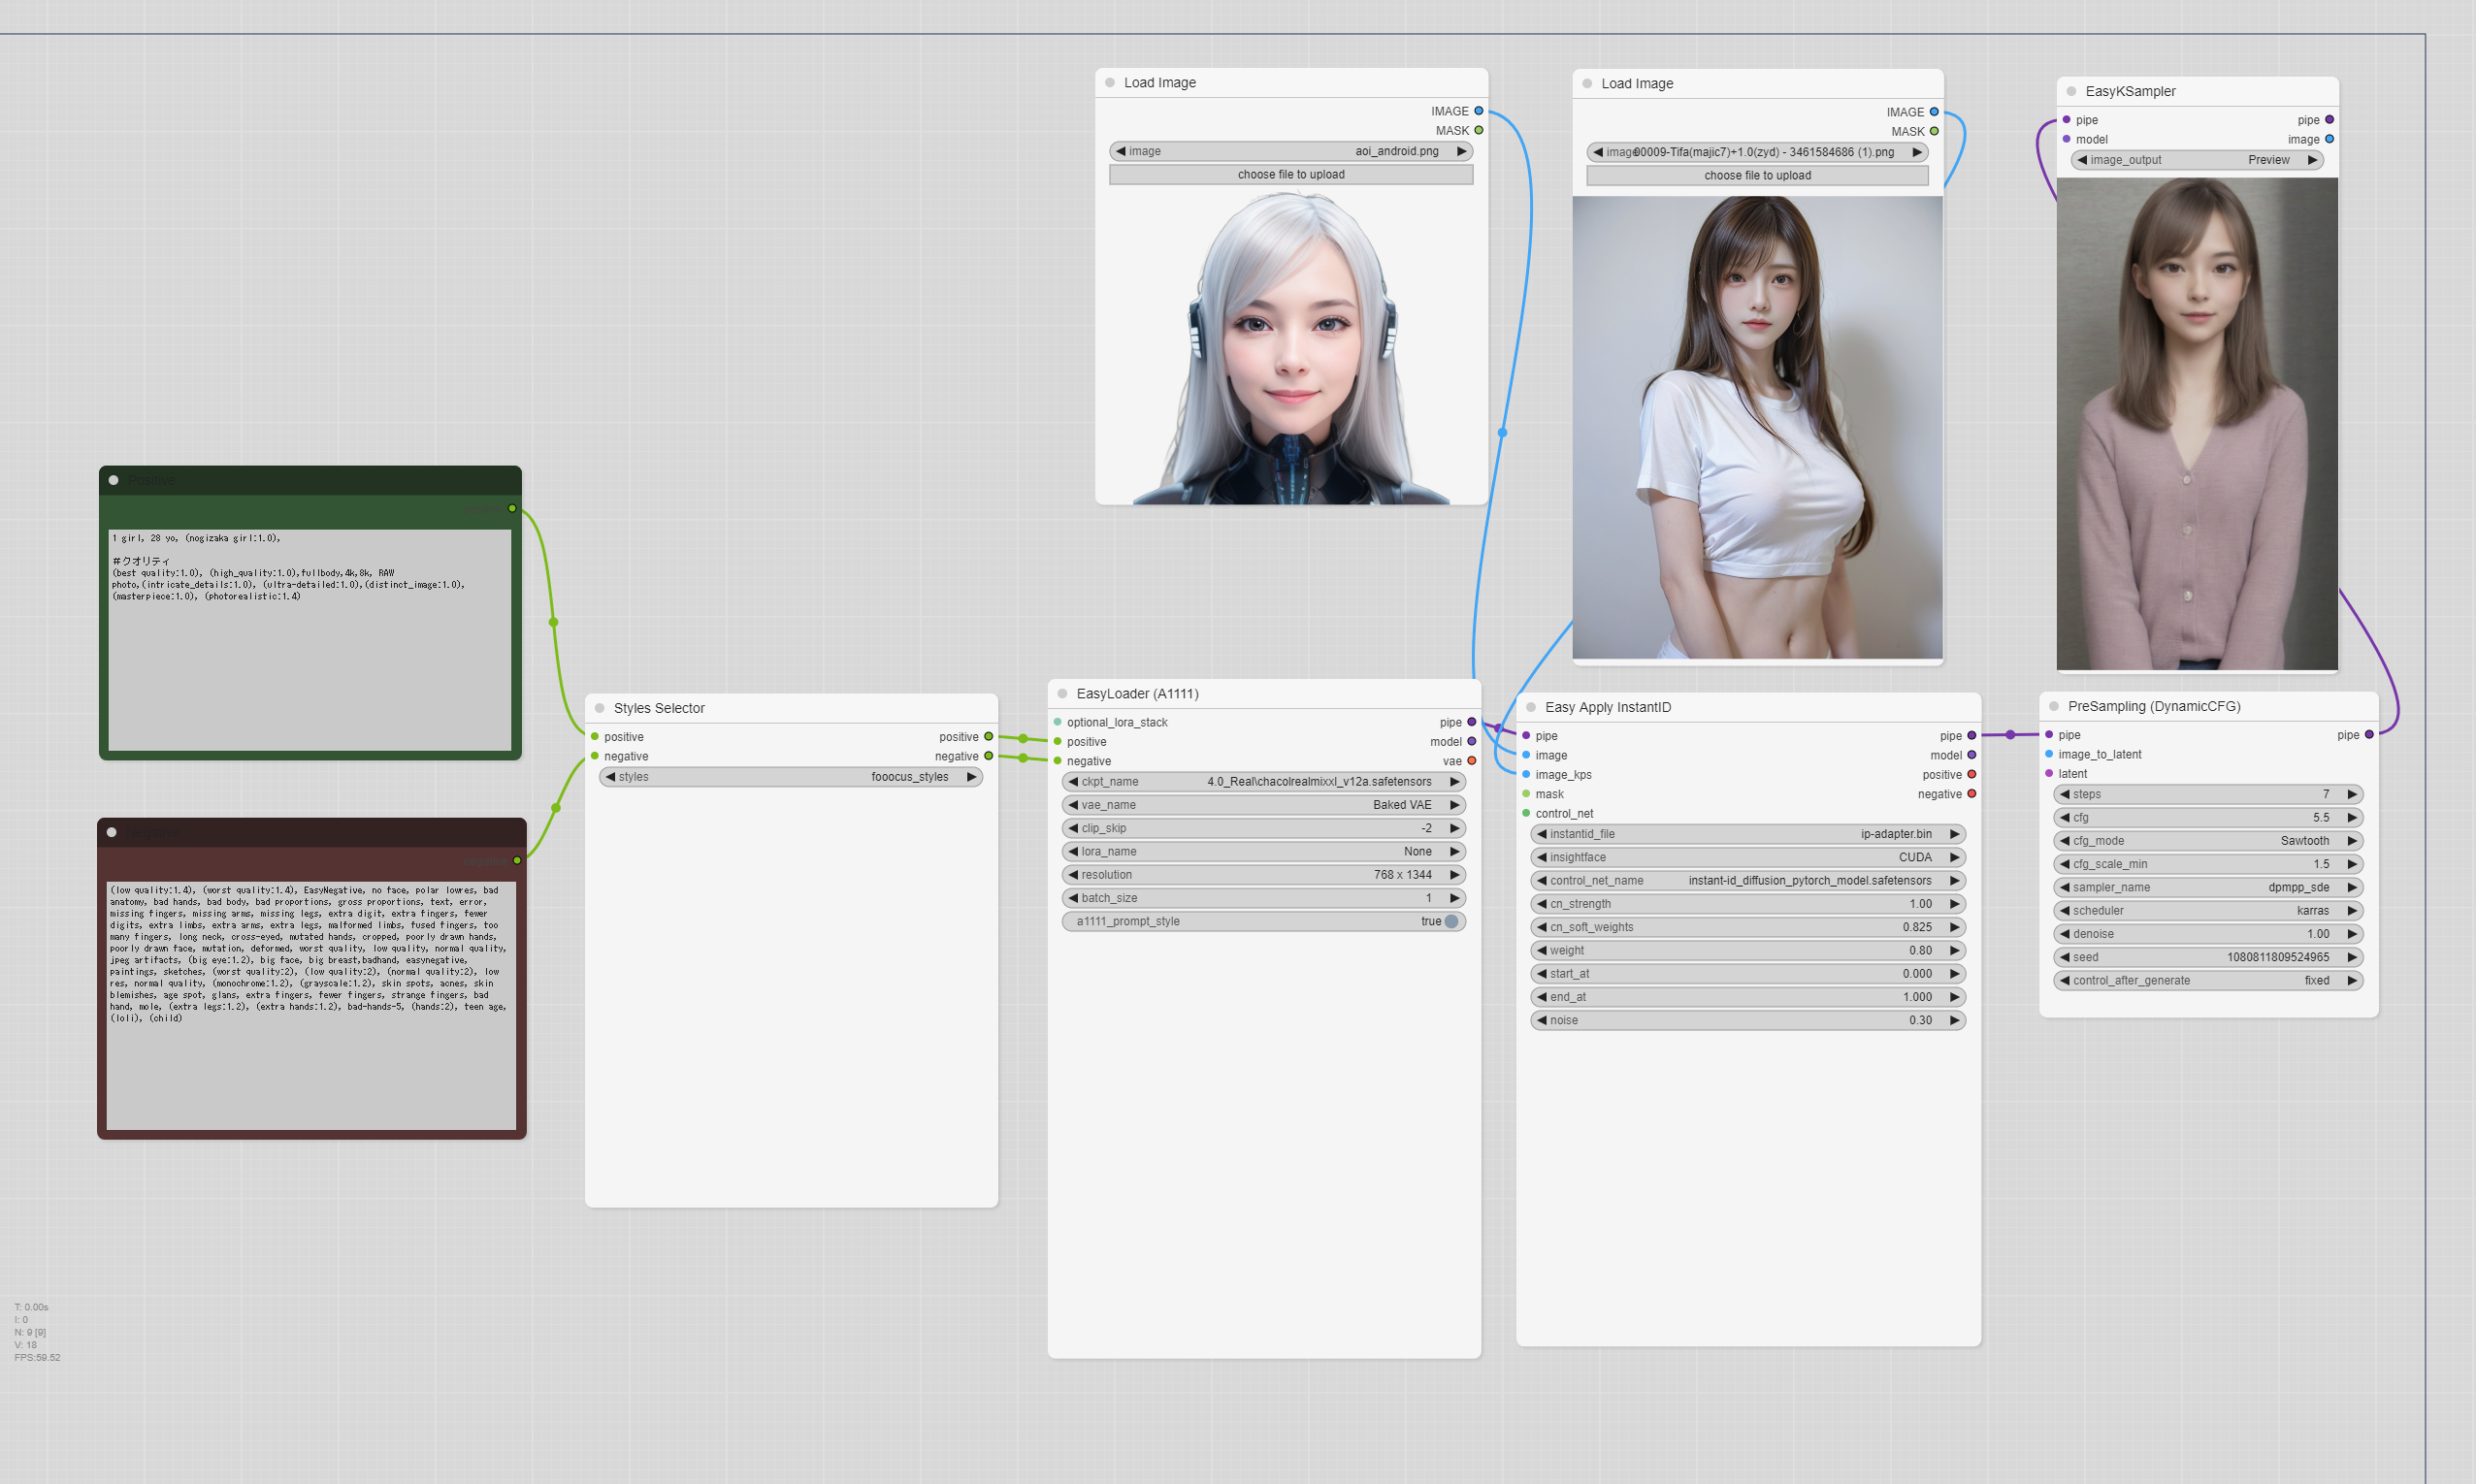The height and width of the screenshot is (1484, 2476).
Task: Open the scheduler karras dropdown
Action: (x=2208, y=911)
